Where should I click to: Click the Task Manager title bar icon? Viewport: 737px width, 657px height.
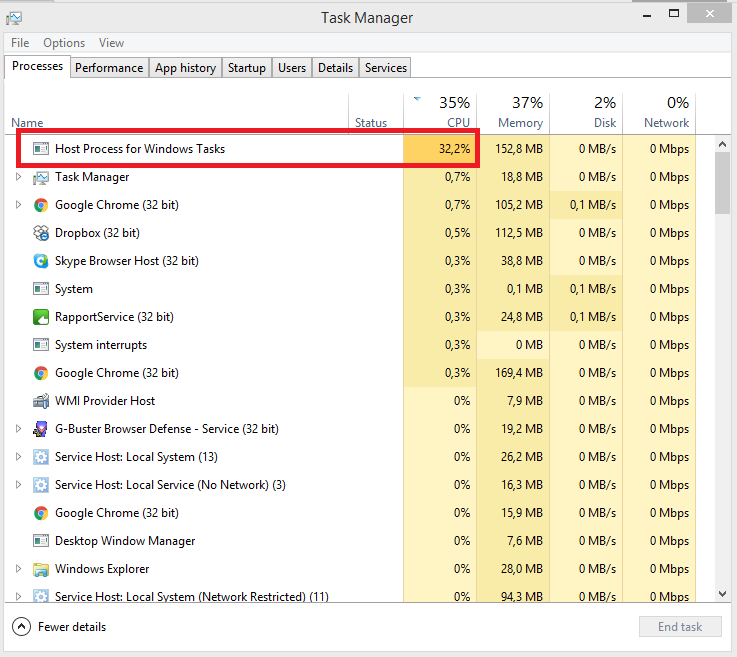click(14, 18)
